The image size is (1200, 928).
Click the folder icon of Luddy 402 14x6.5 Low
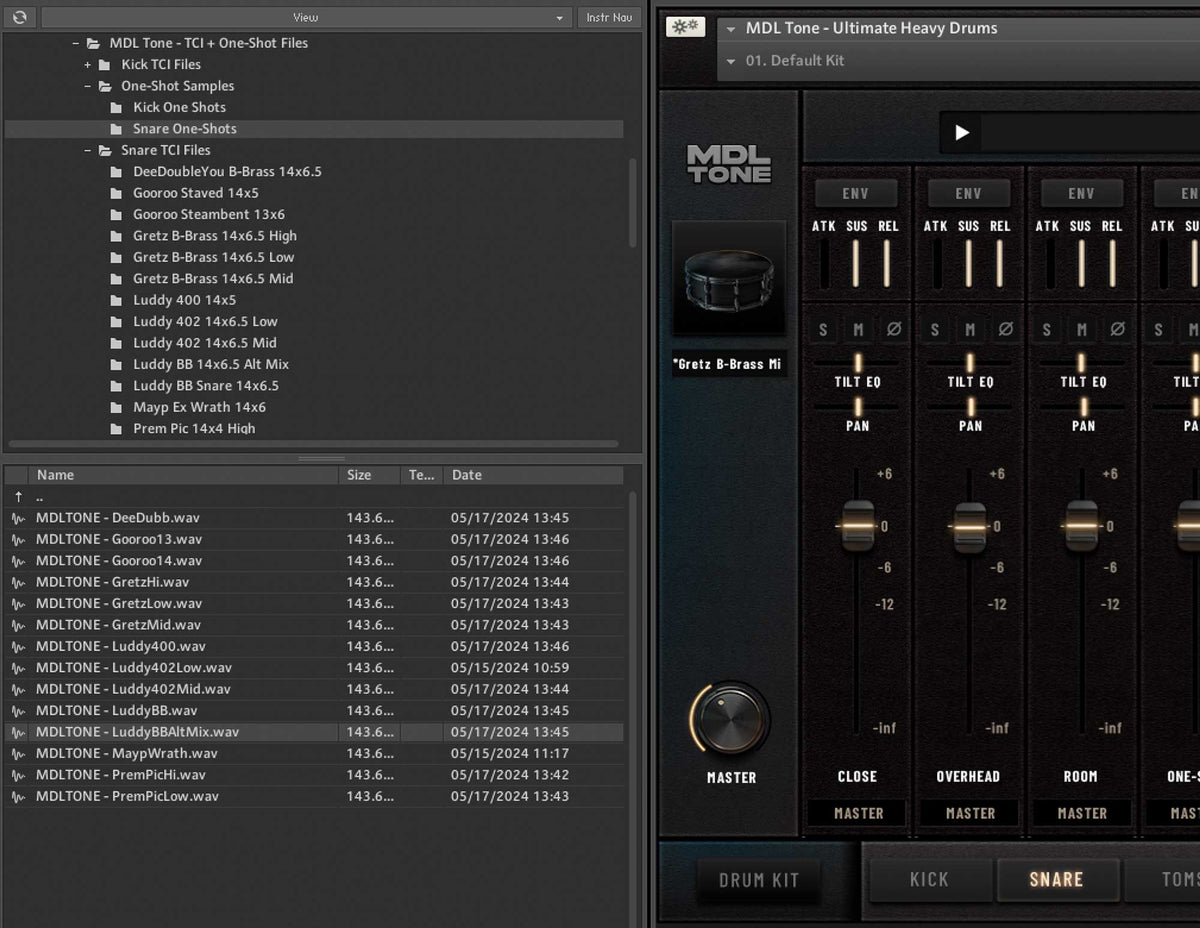(x=117, y=322)
